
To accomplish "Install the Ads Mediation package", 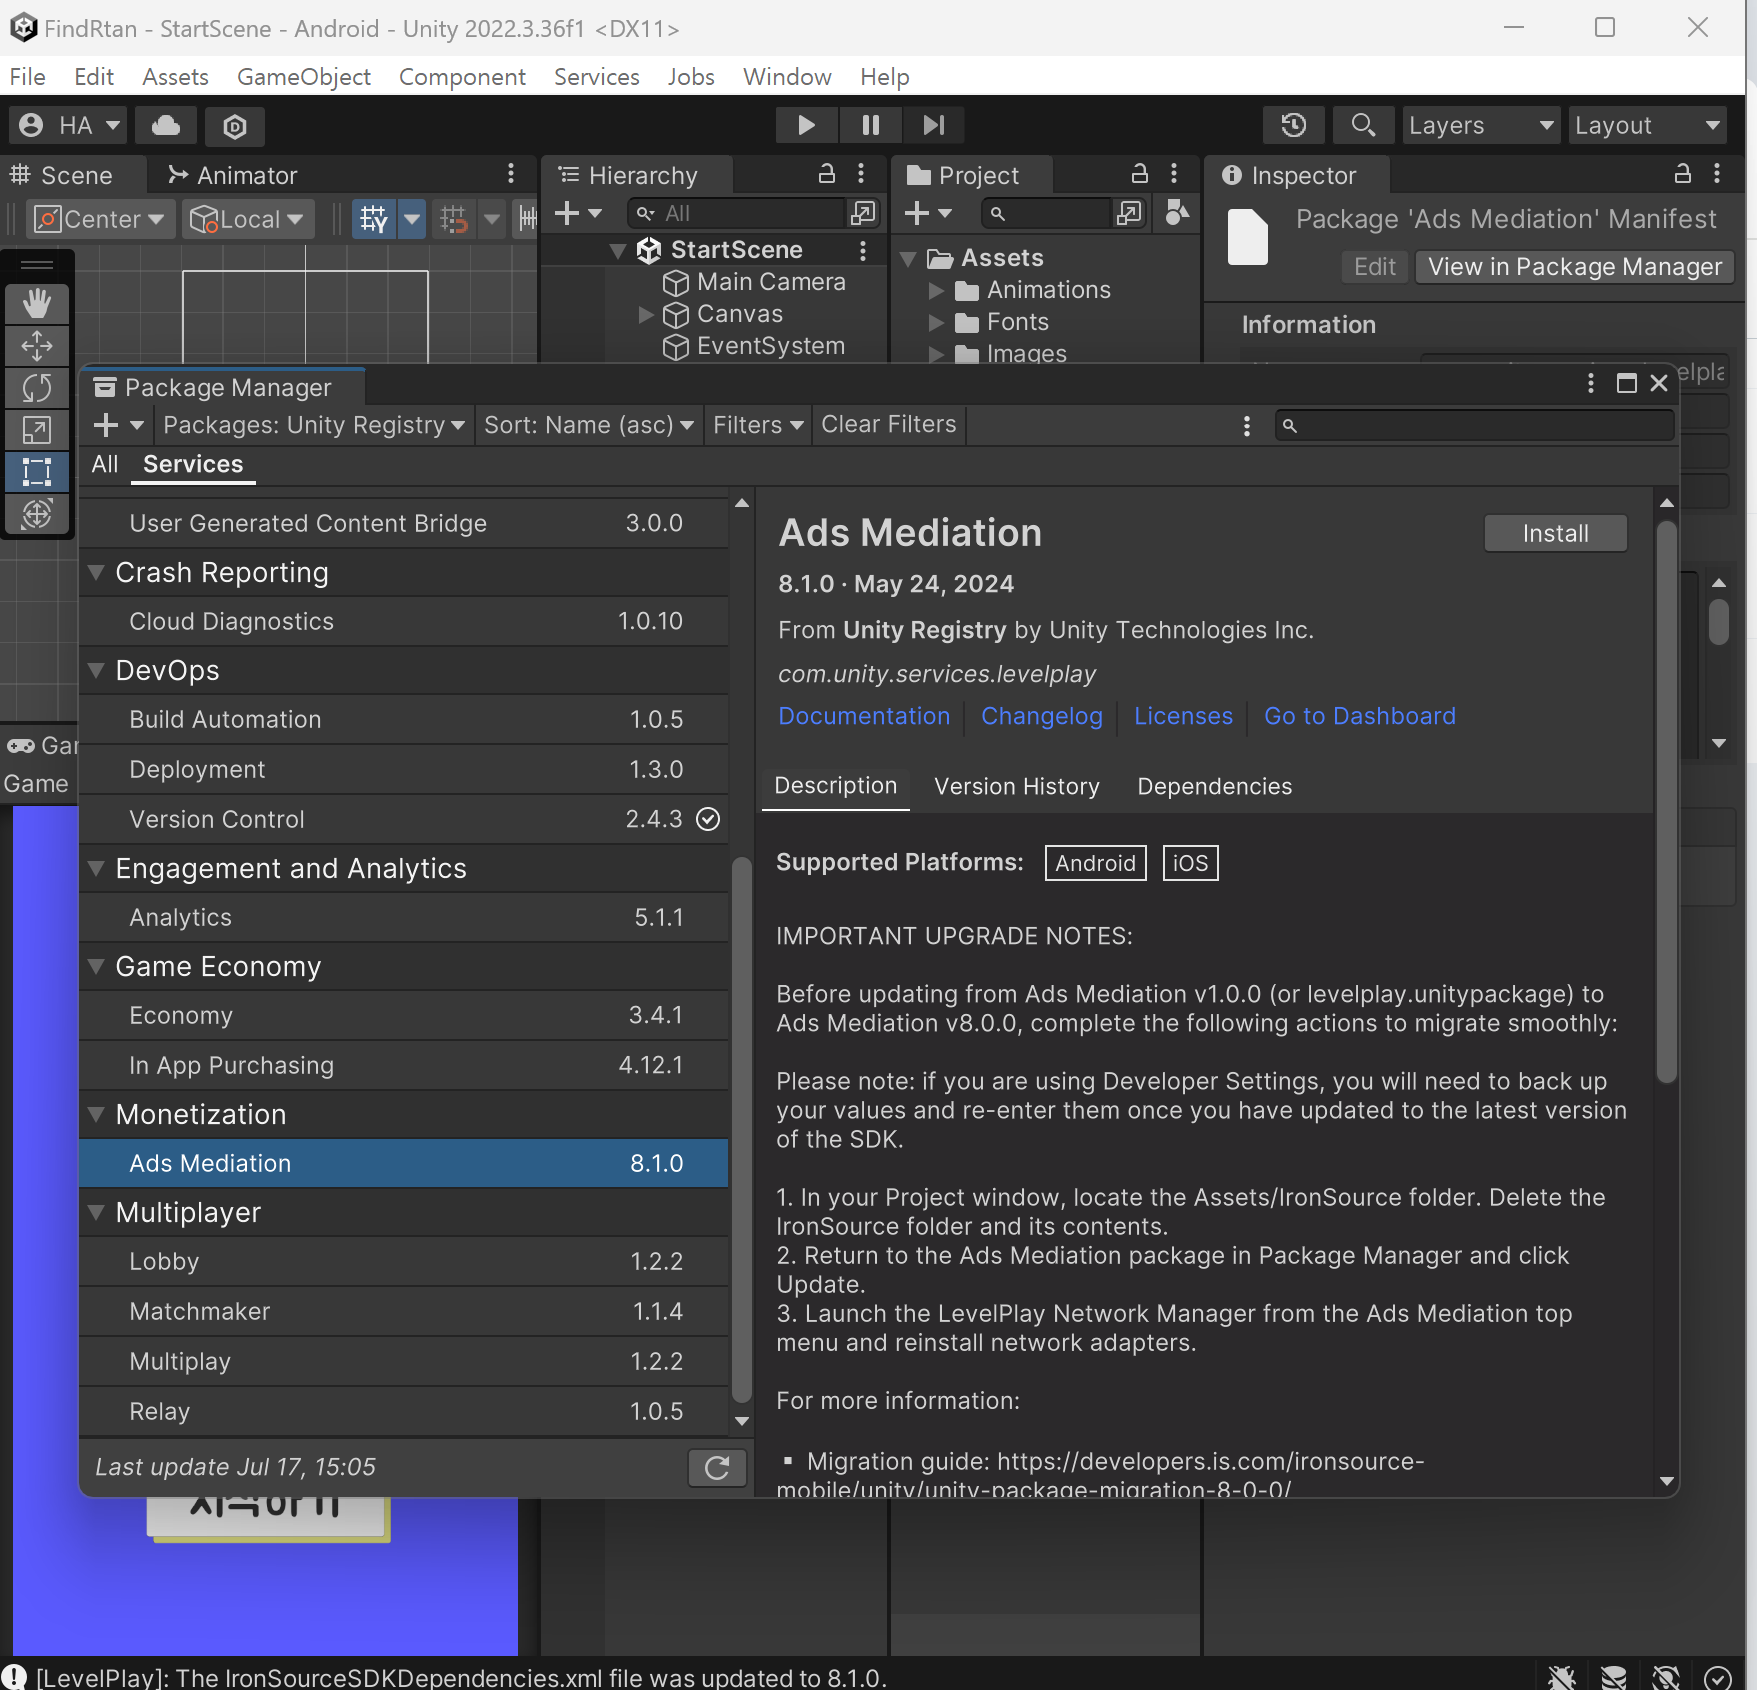I will click(x=1555, y=534).
